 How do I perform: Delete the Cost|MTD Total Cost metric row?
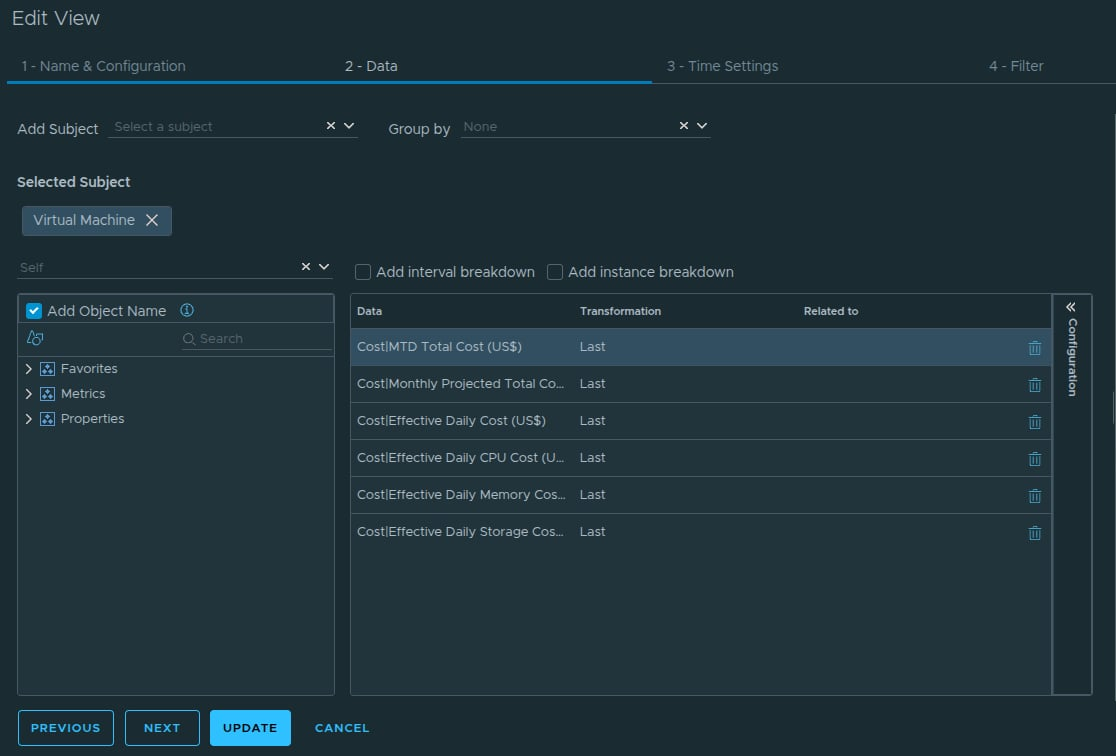tap(1035, 347)
